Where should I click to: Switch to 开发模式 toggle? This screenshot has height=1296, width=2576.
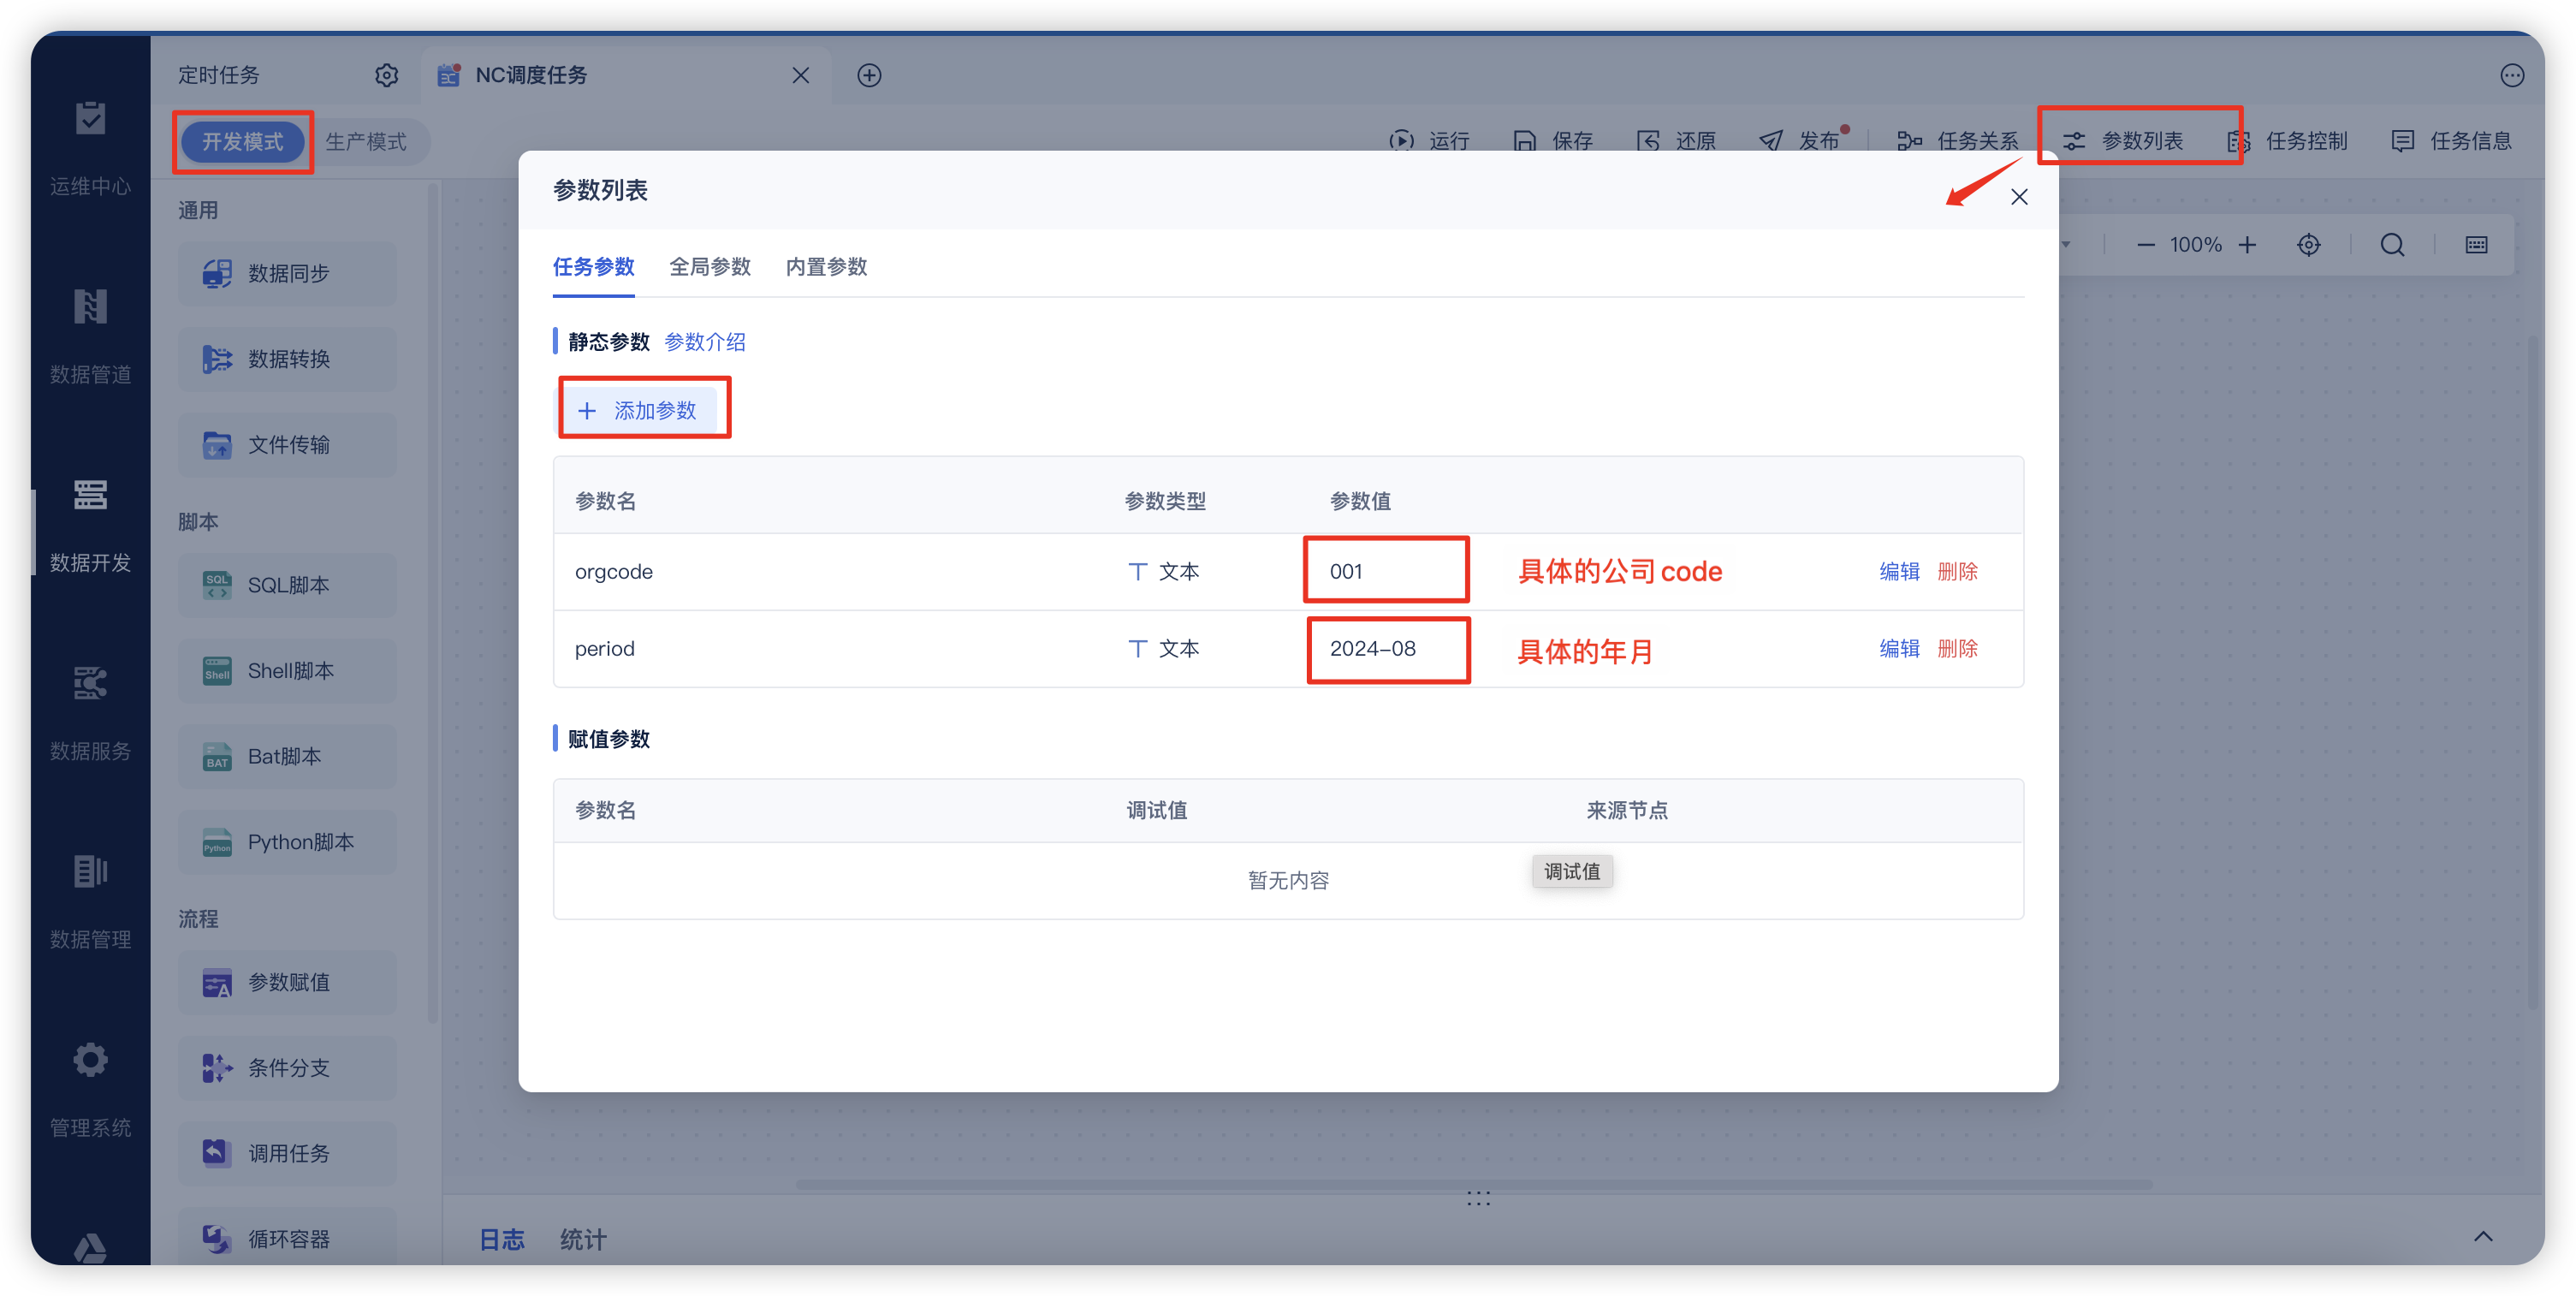coord(243,142)
